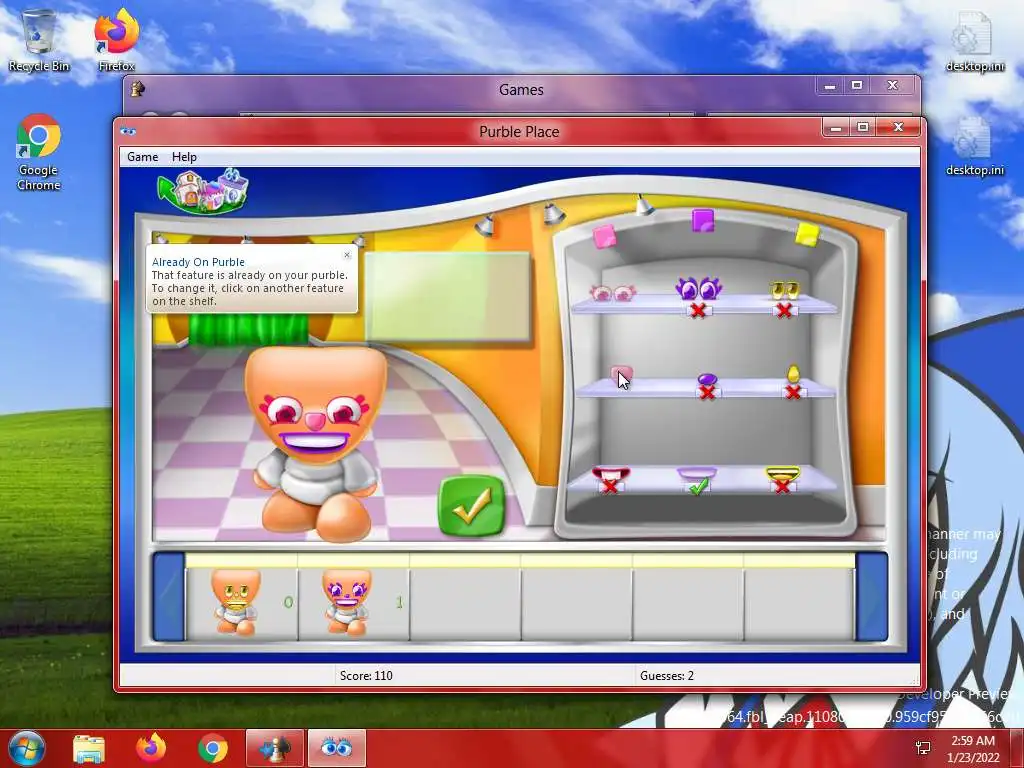Open the Google Chrome desktop shortcut
This screenshot has height=768, width=1024.
(x=39, y=152)
